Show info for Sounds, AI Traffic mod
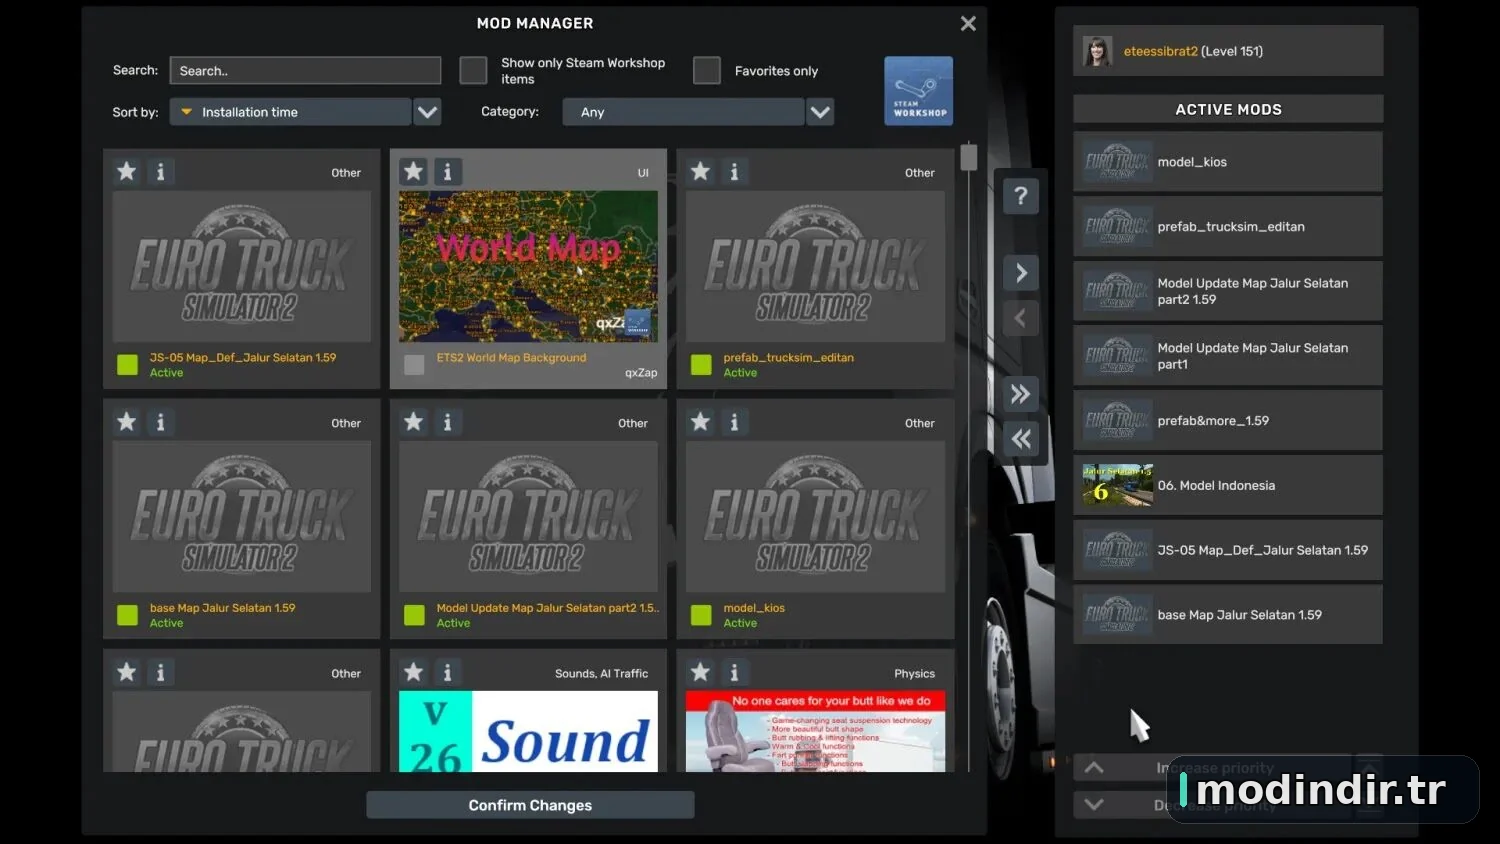This screenshot has width=1500, height=844. point(447,672)
